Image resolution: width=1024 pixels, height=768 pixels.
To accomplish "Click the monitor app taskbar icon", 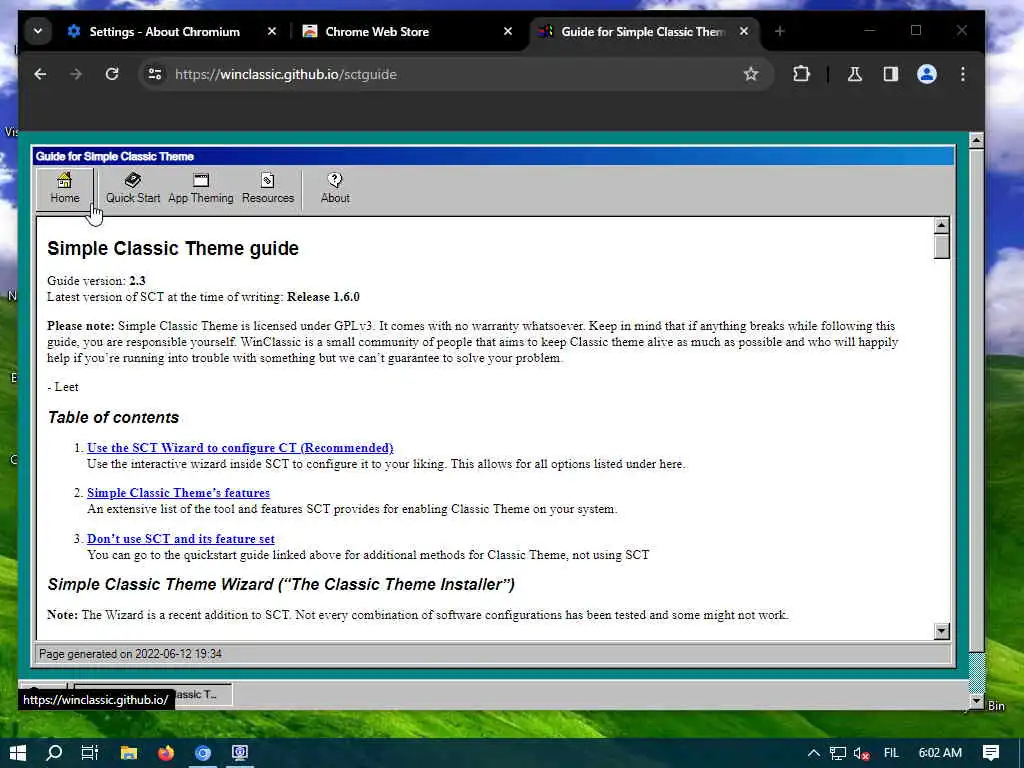I will (240, 753).
